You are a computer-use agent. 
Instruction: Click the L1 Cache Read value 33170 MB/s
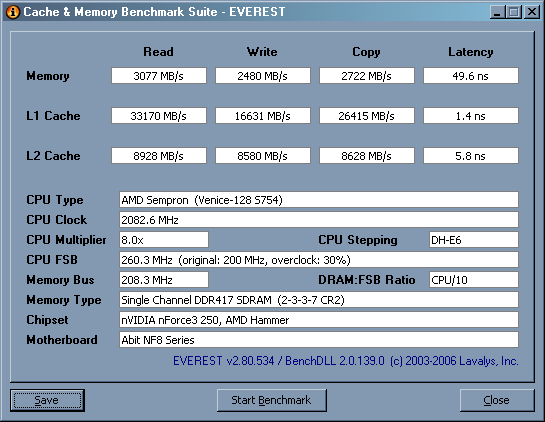coord(159,116)
